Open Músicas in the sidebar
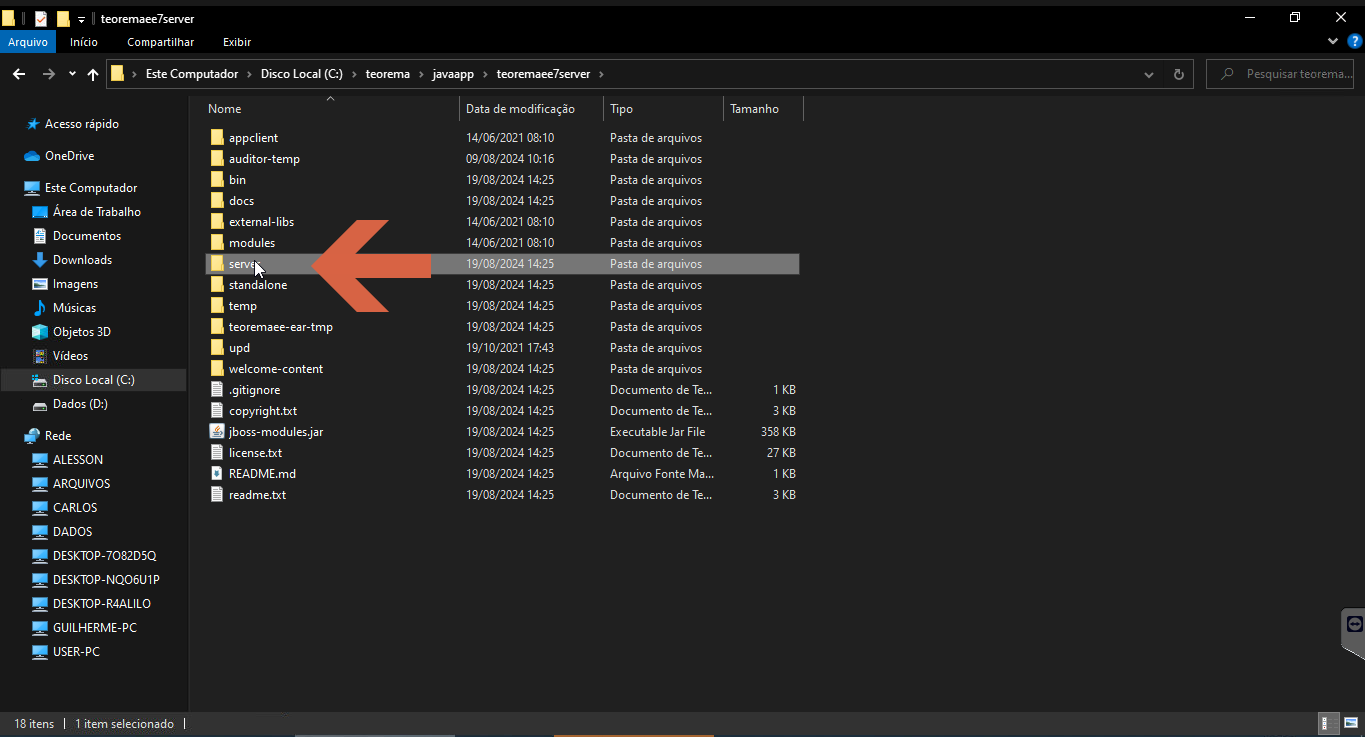Image resolution: width=1365 pixels, height=737 pixels. click(74, 308)
